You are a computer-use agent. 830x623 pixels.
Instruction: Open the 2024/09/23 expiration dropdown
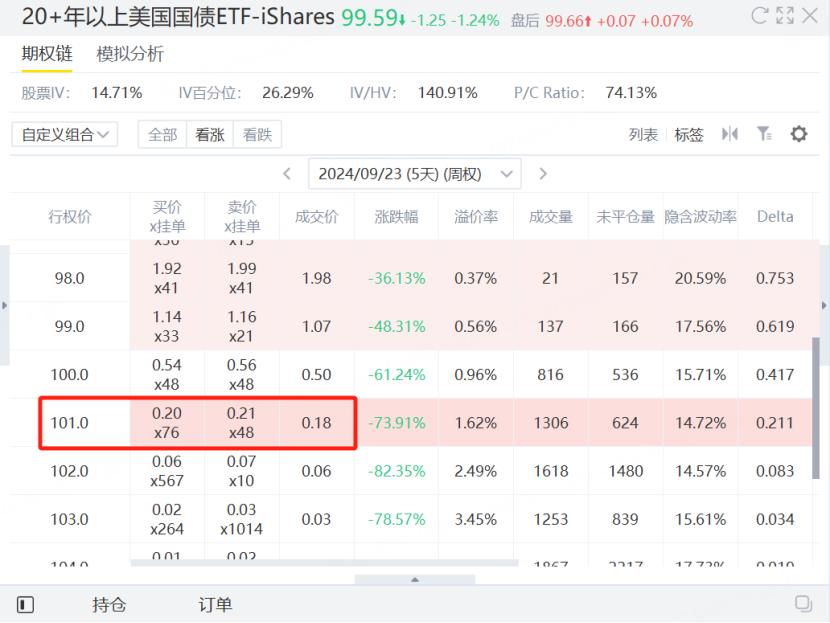[414, 174]
